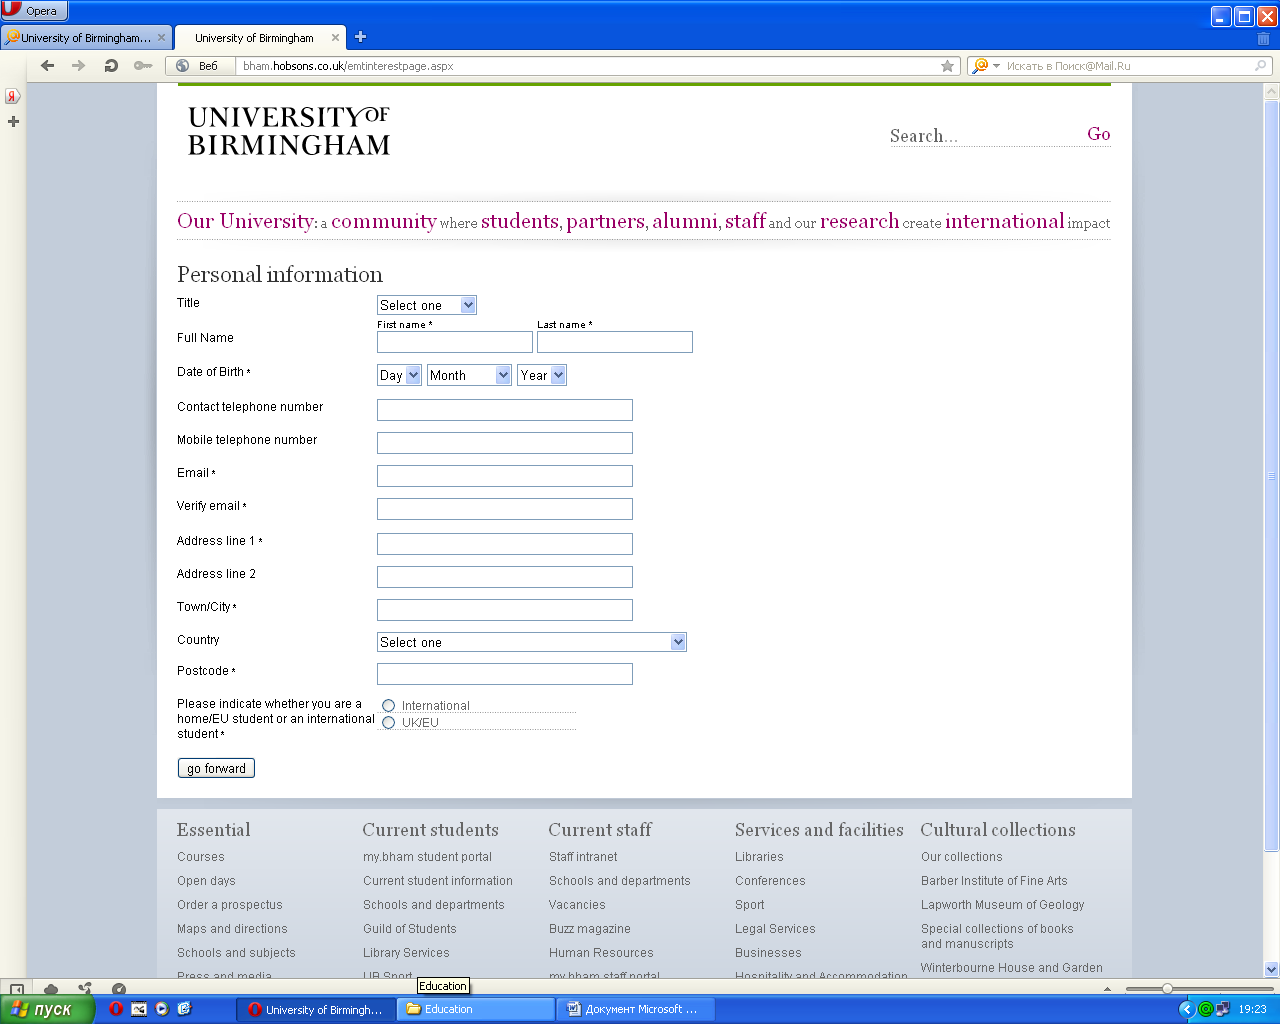The width and height of the screenshot is (1280, 1024).
Task: Click scrollbar down arrow
Action: (1272, 969)
